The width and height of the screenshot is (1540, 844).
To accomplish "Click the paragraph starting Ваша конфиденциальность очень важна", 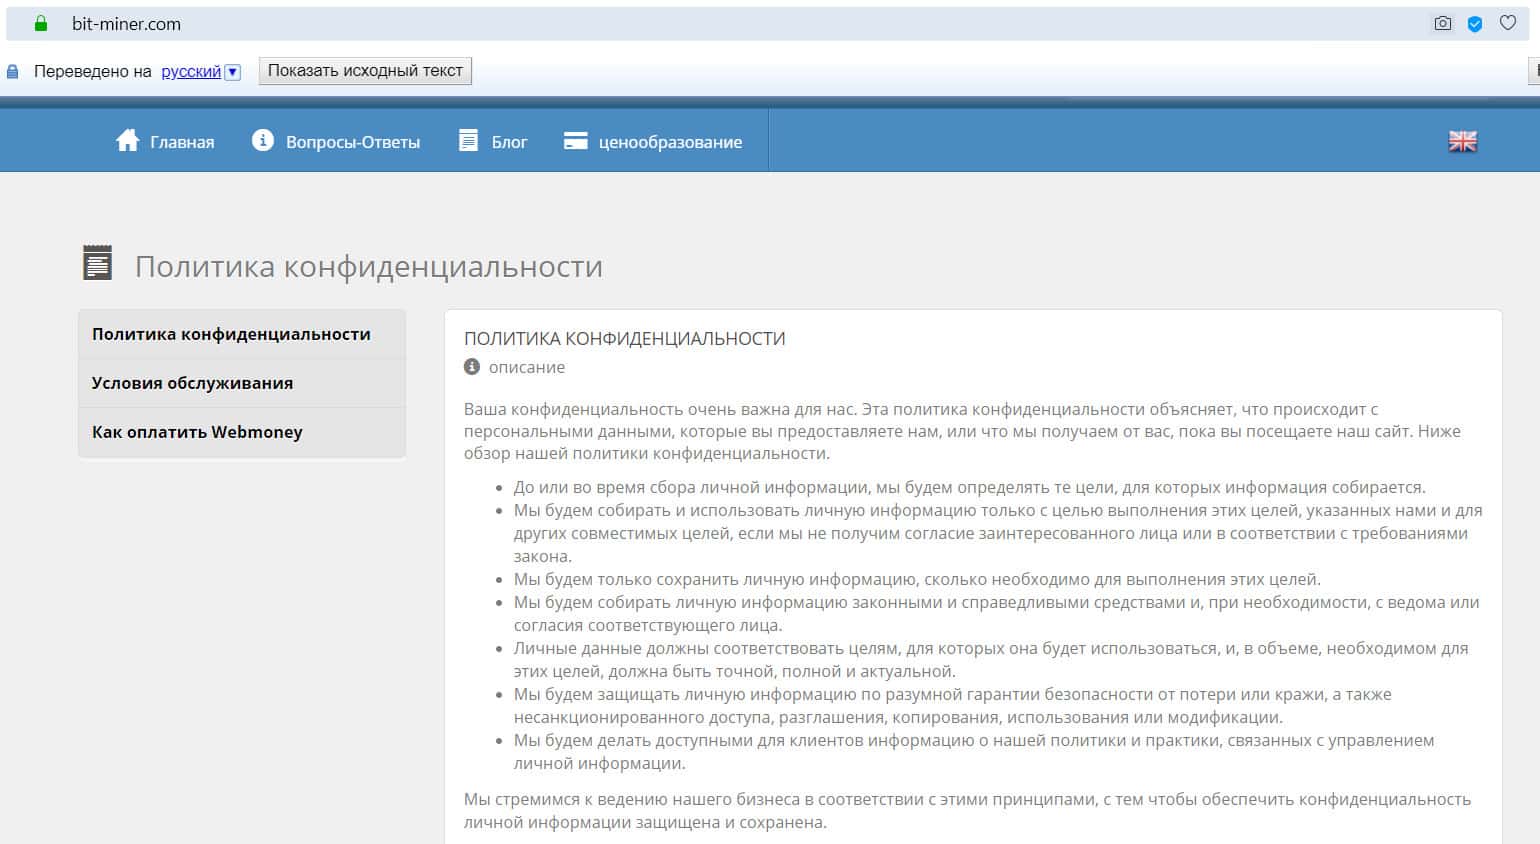I will click(x=962, y=431).
